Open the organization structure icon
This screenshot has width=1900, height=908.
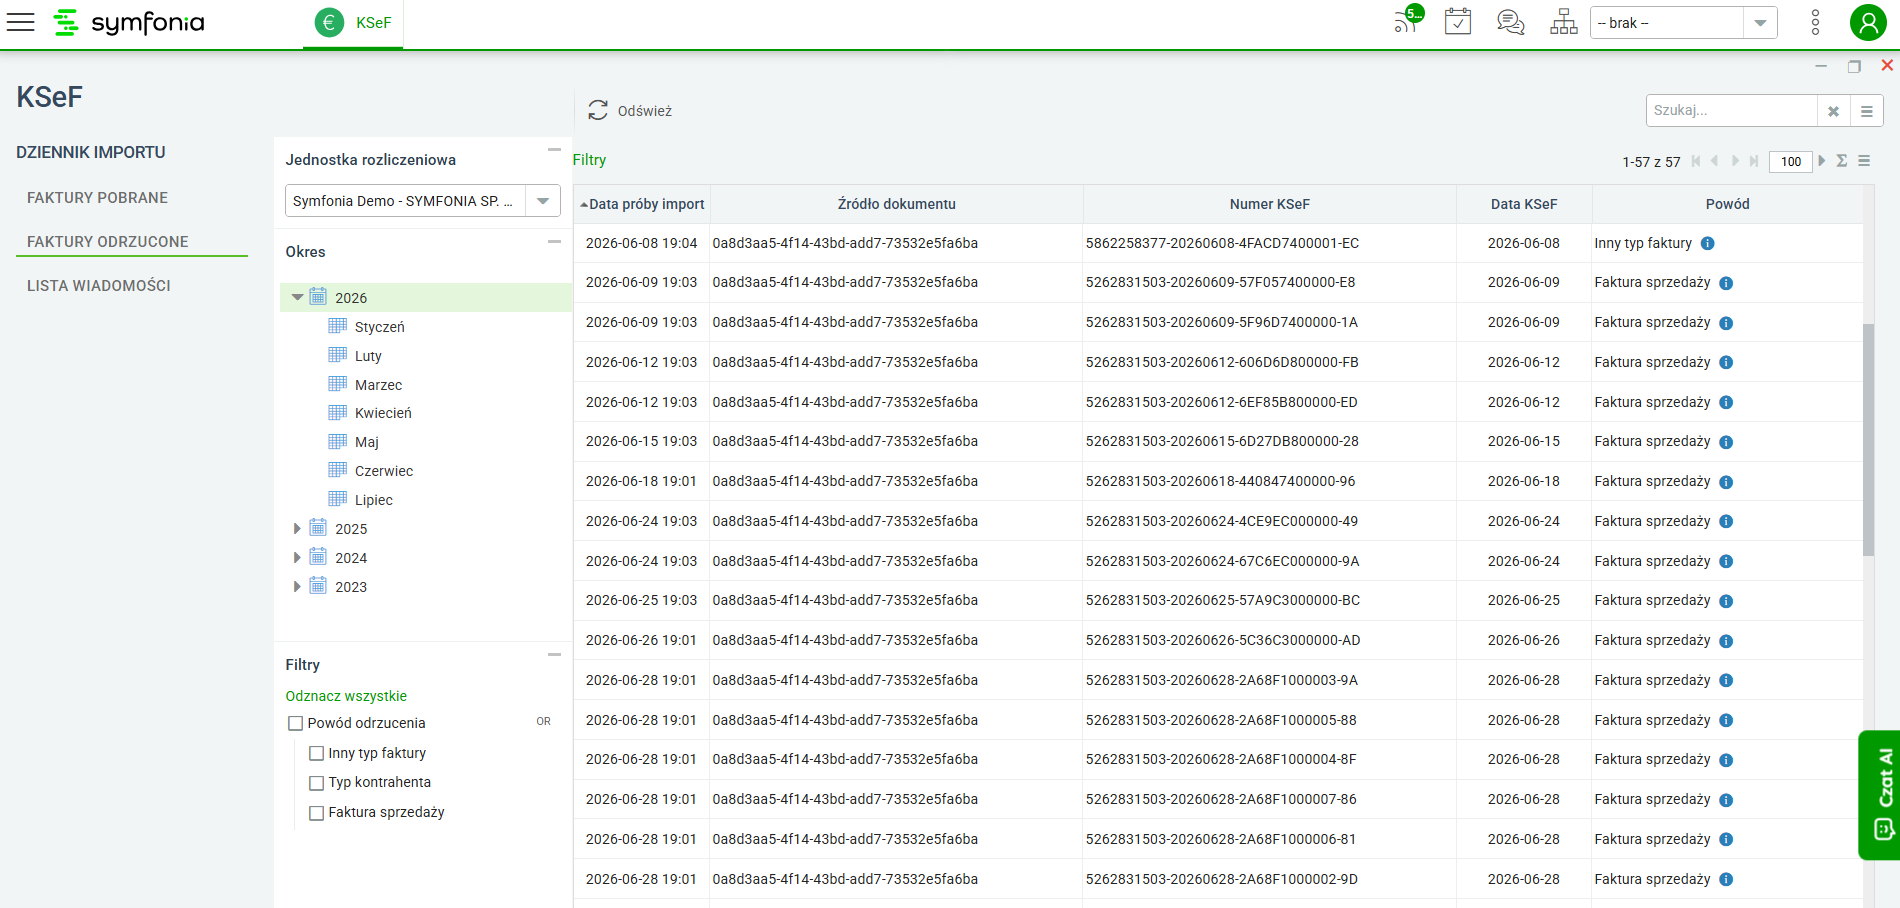(1563, 22)
